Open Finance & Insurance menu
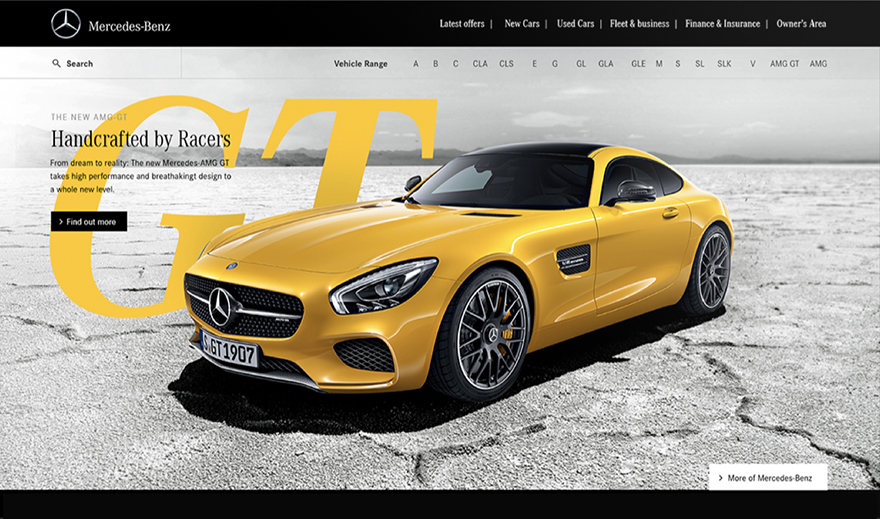880x519 pixels. [722, 24]
